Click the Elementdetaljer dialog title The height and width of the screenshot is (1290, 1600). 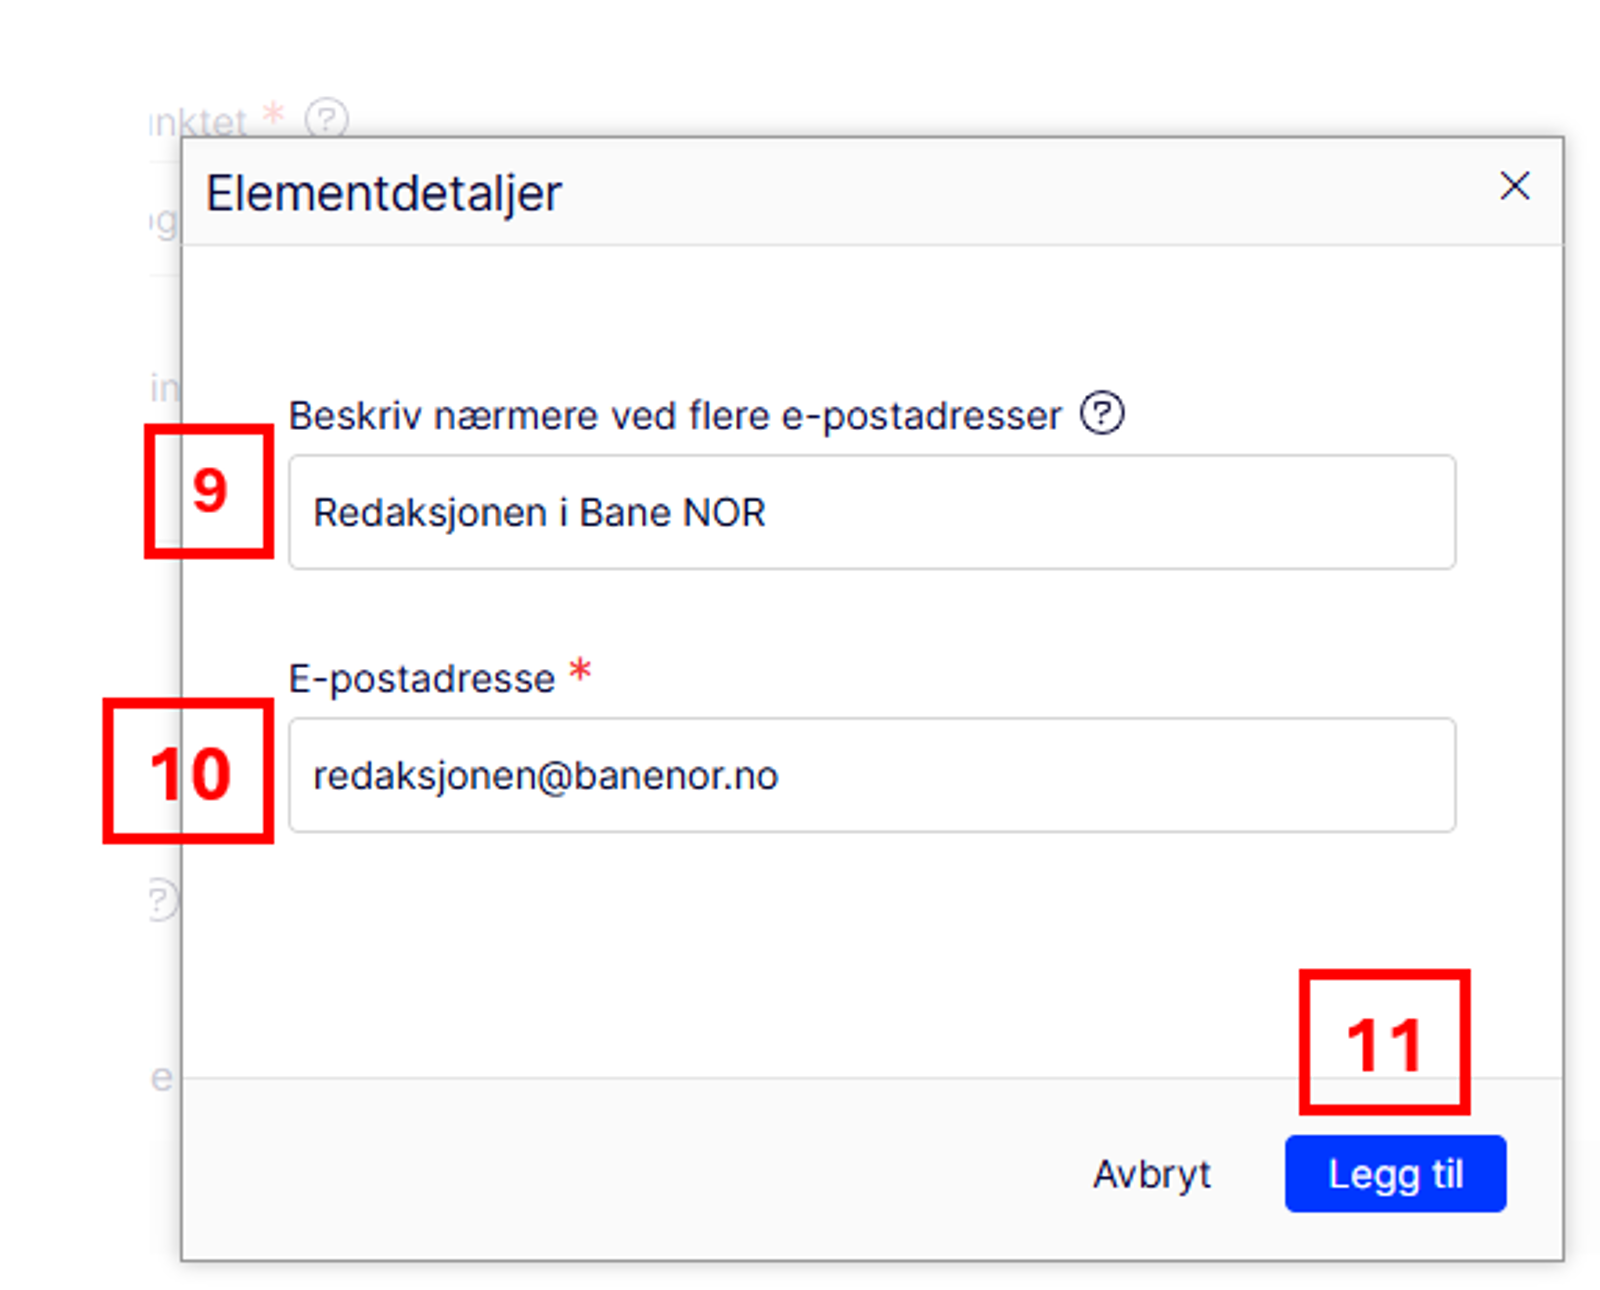click(x=384, y=193)
